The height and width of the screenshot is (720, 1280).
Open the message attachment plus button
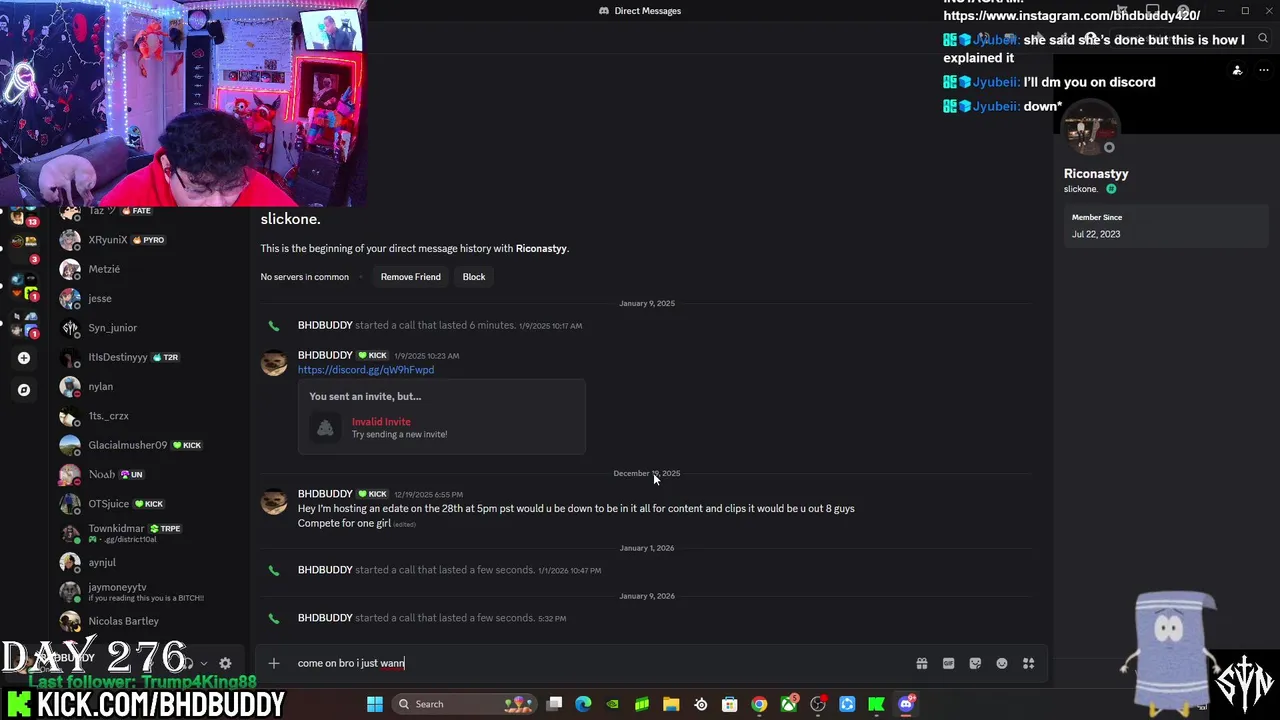pos(273,663)
